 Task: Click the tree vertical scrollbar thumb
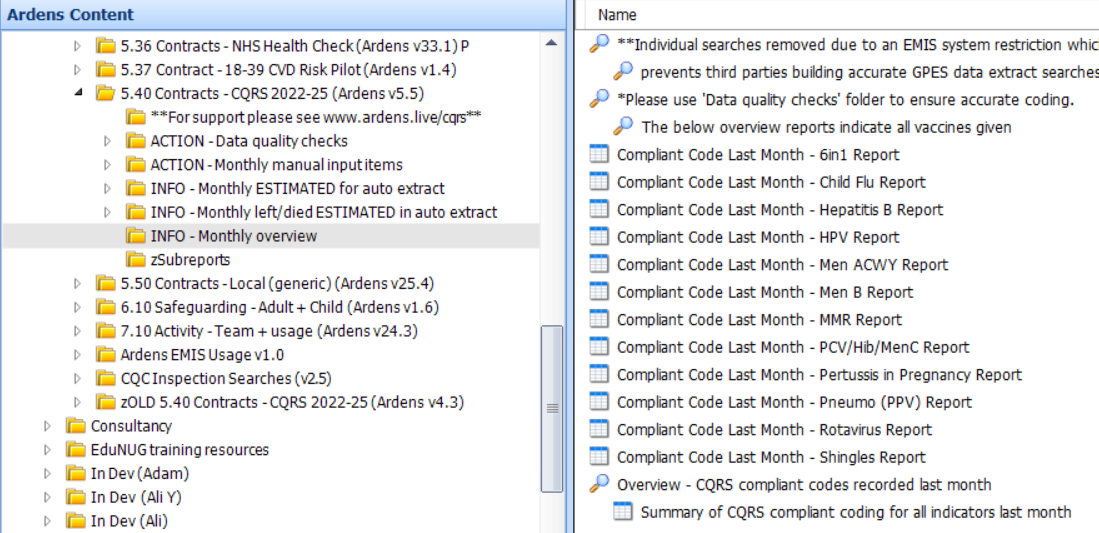[552, 409]
